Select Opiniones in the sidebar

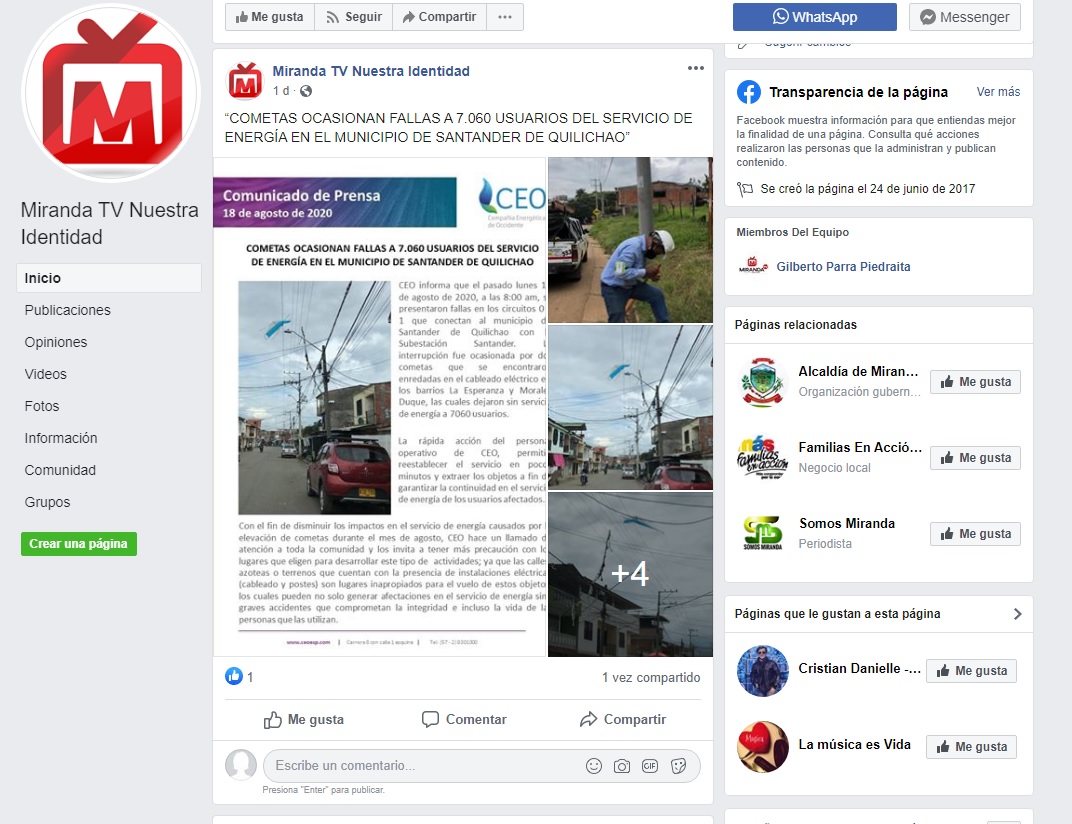[55, 342]
